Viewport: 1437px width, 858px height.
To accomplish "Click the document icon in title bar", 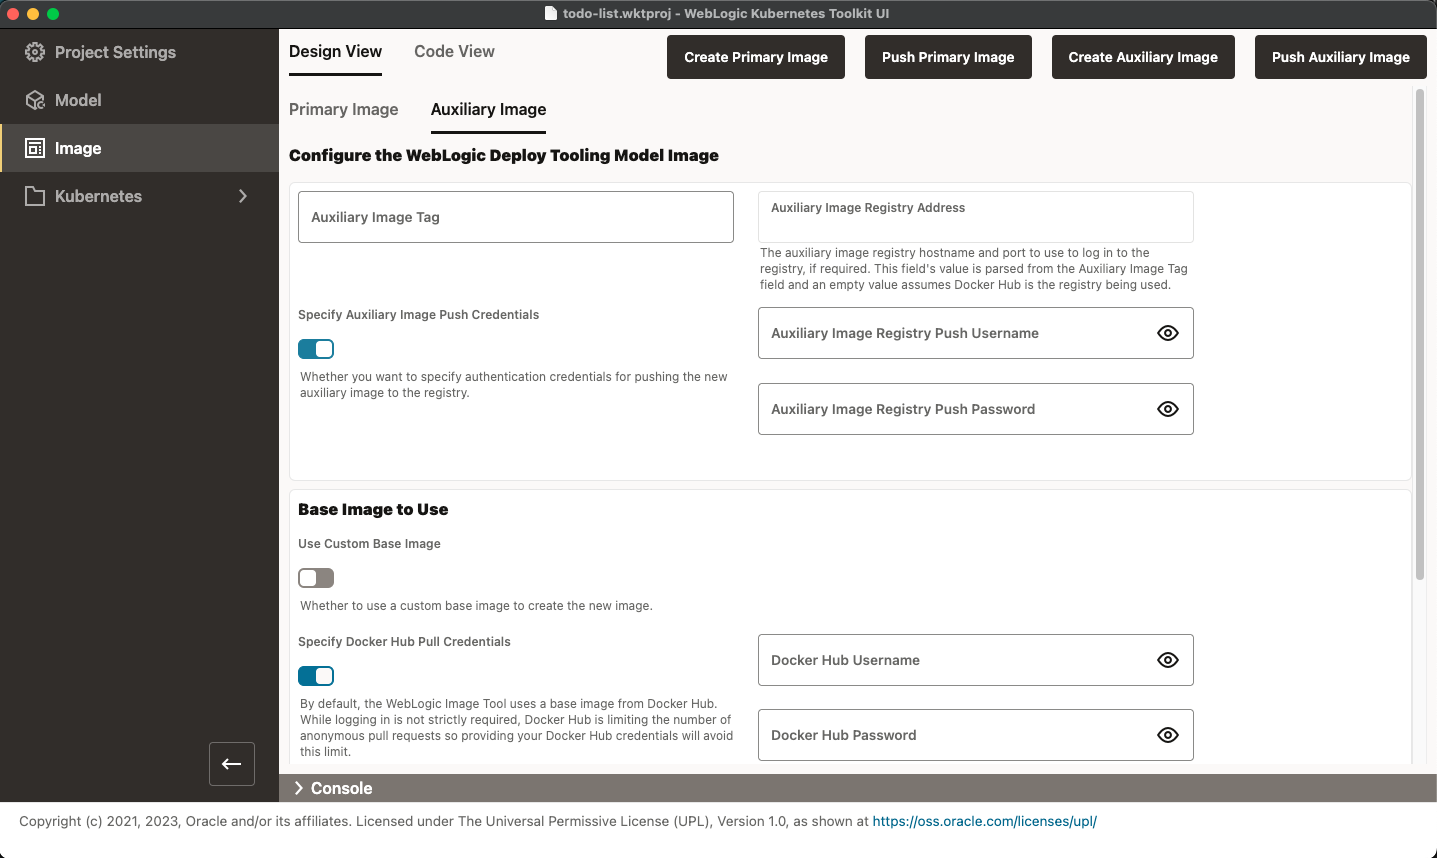I will [551, 13].
